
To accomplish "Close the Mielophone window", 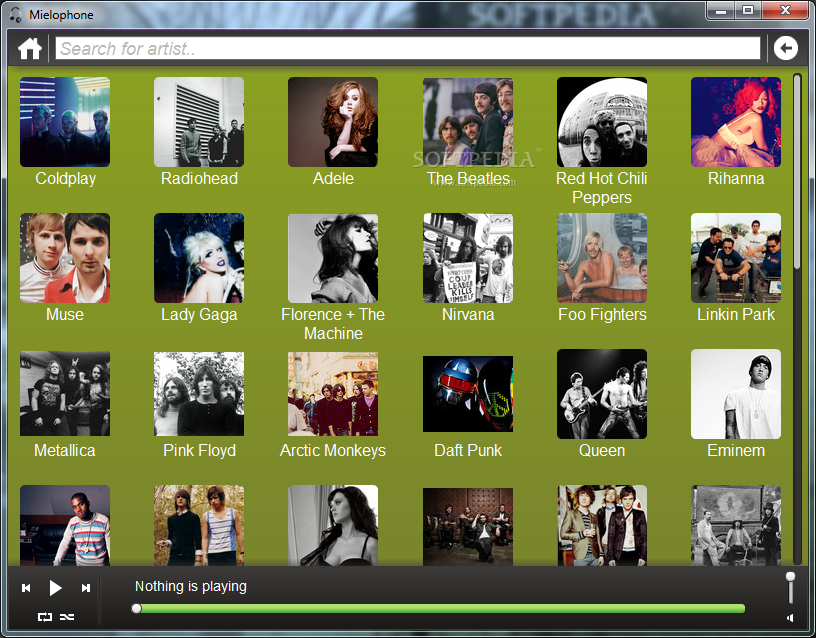I will coord(785,10).
